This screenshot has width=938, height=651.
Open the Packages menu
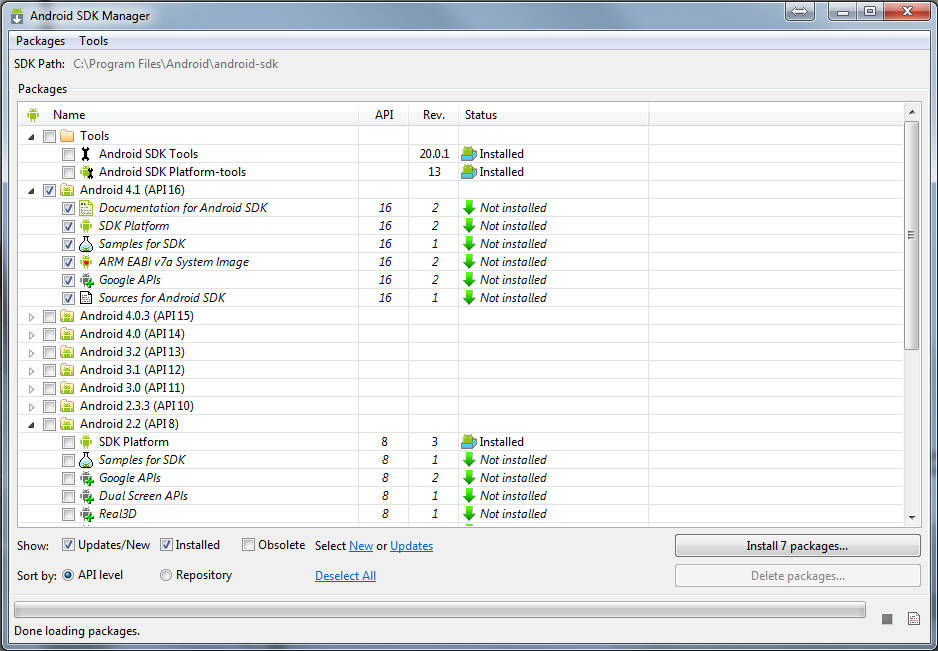(40, 41)
